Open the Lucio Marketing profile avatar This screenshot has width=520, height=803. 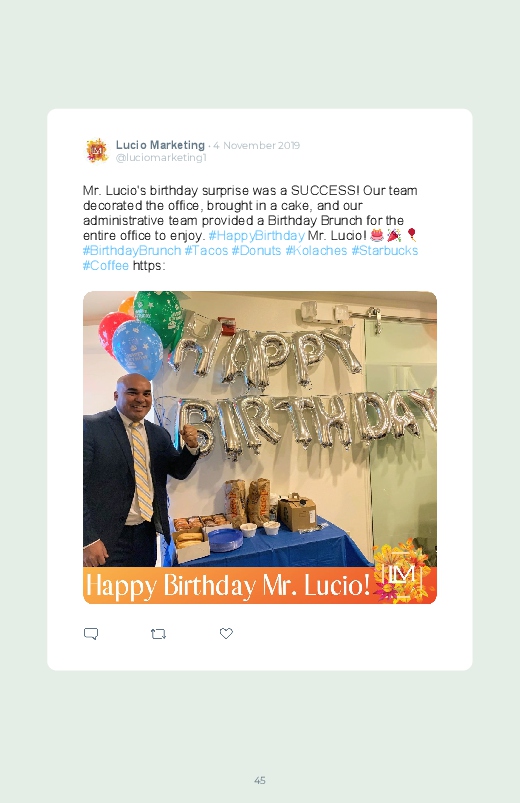[x=97, y=151]
